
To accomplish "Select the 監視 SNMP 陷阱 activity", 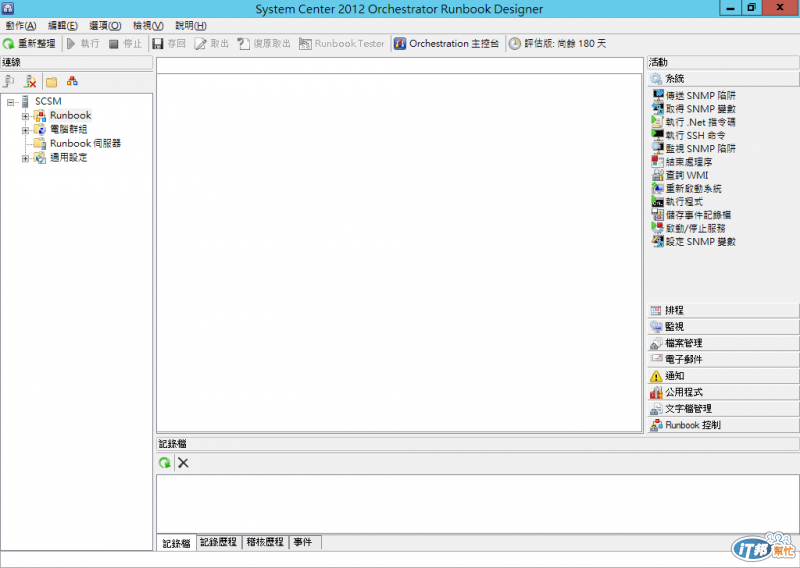I will click(x=694, y=149).
